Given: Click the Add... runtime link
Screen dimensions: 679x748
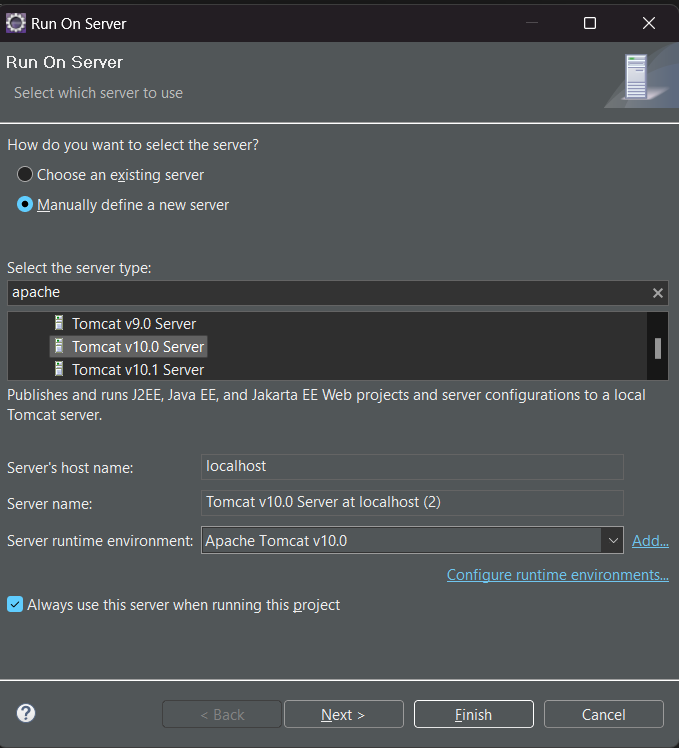Looking at the screenshot, I should point(650,540).
